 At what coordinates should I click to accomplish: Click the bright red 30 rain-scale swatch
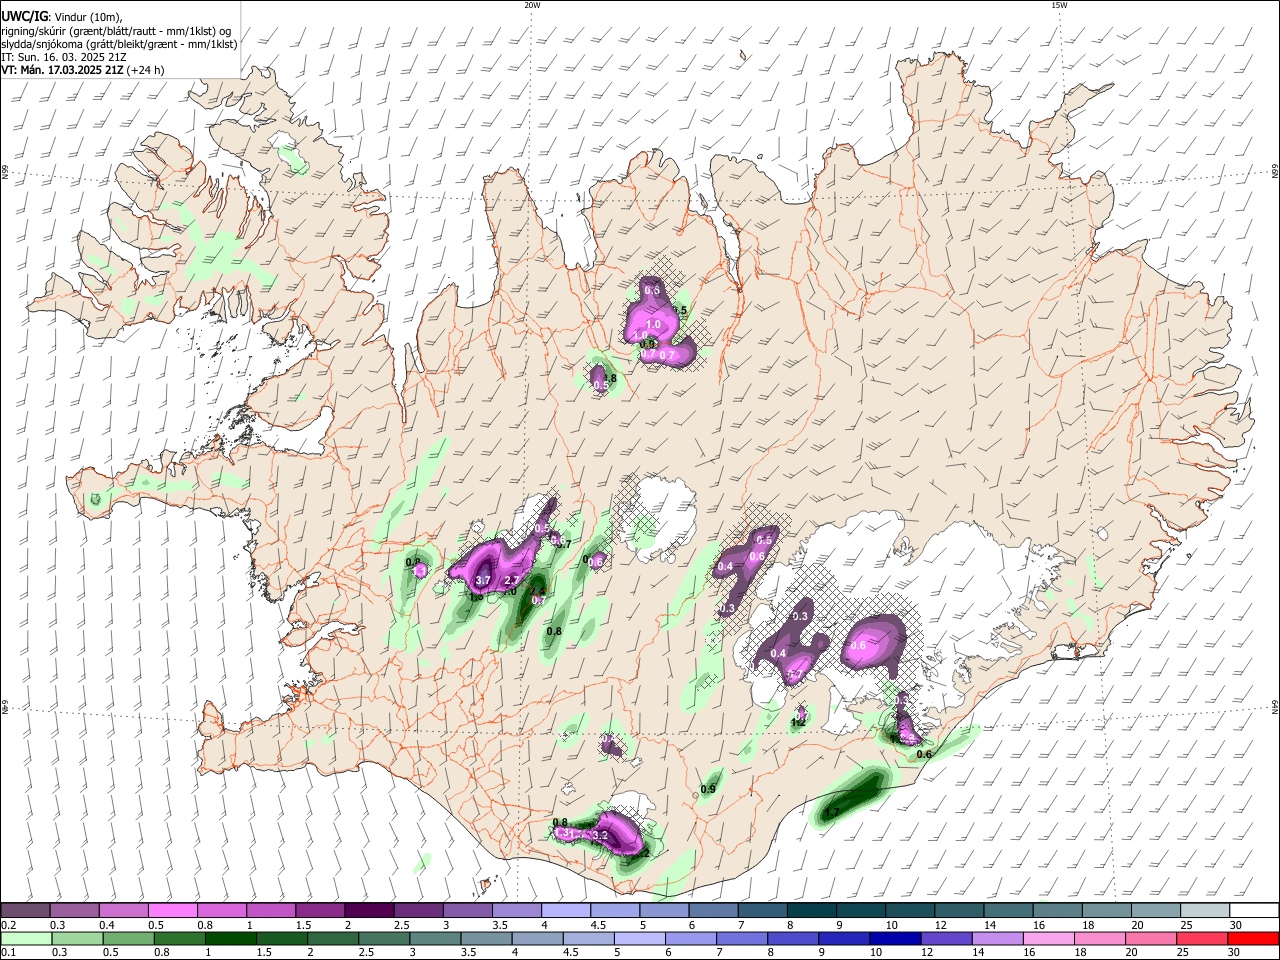(x=1252, y=938)
